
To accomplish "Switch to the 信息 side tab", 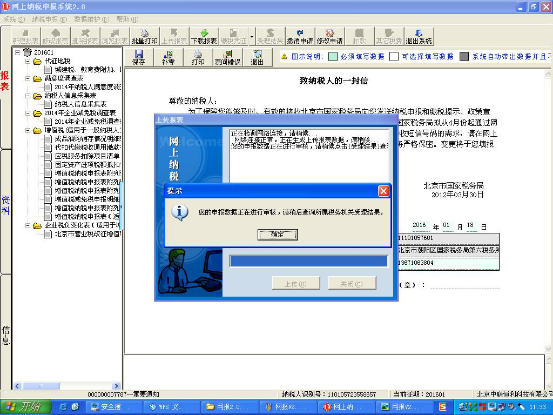I will click(5, 335).
